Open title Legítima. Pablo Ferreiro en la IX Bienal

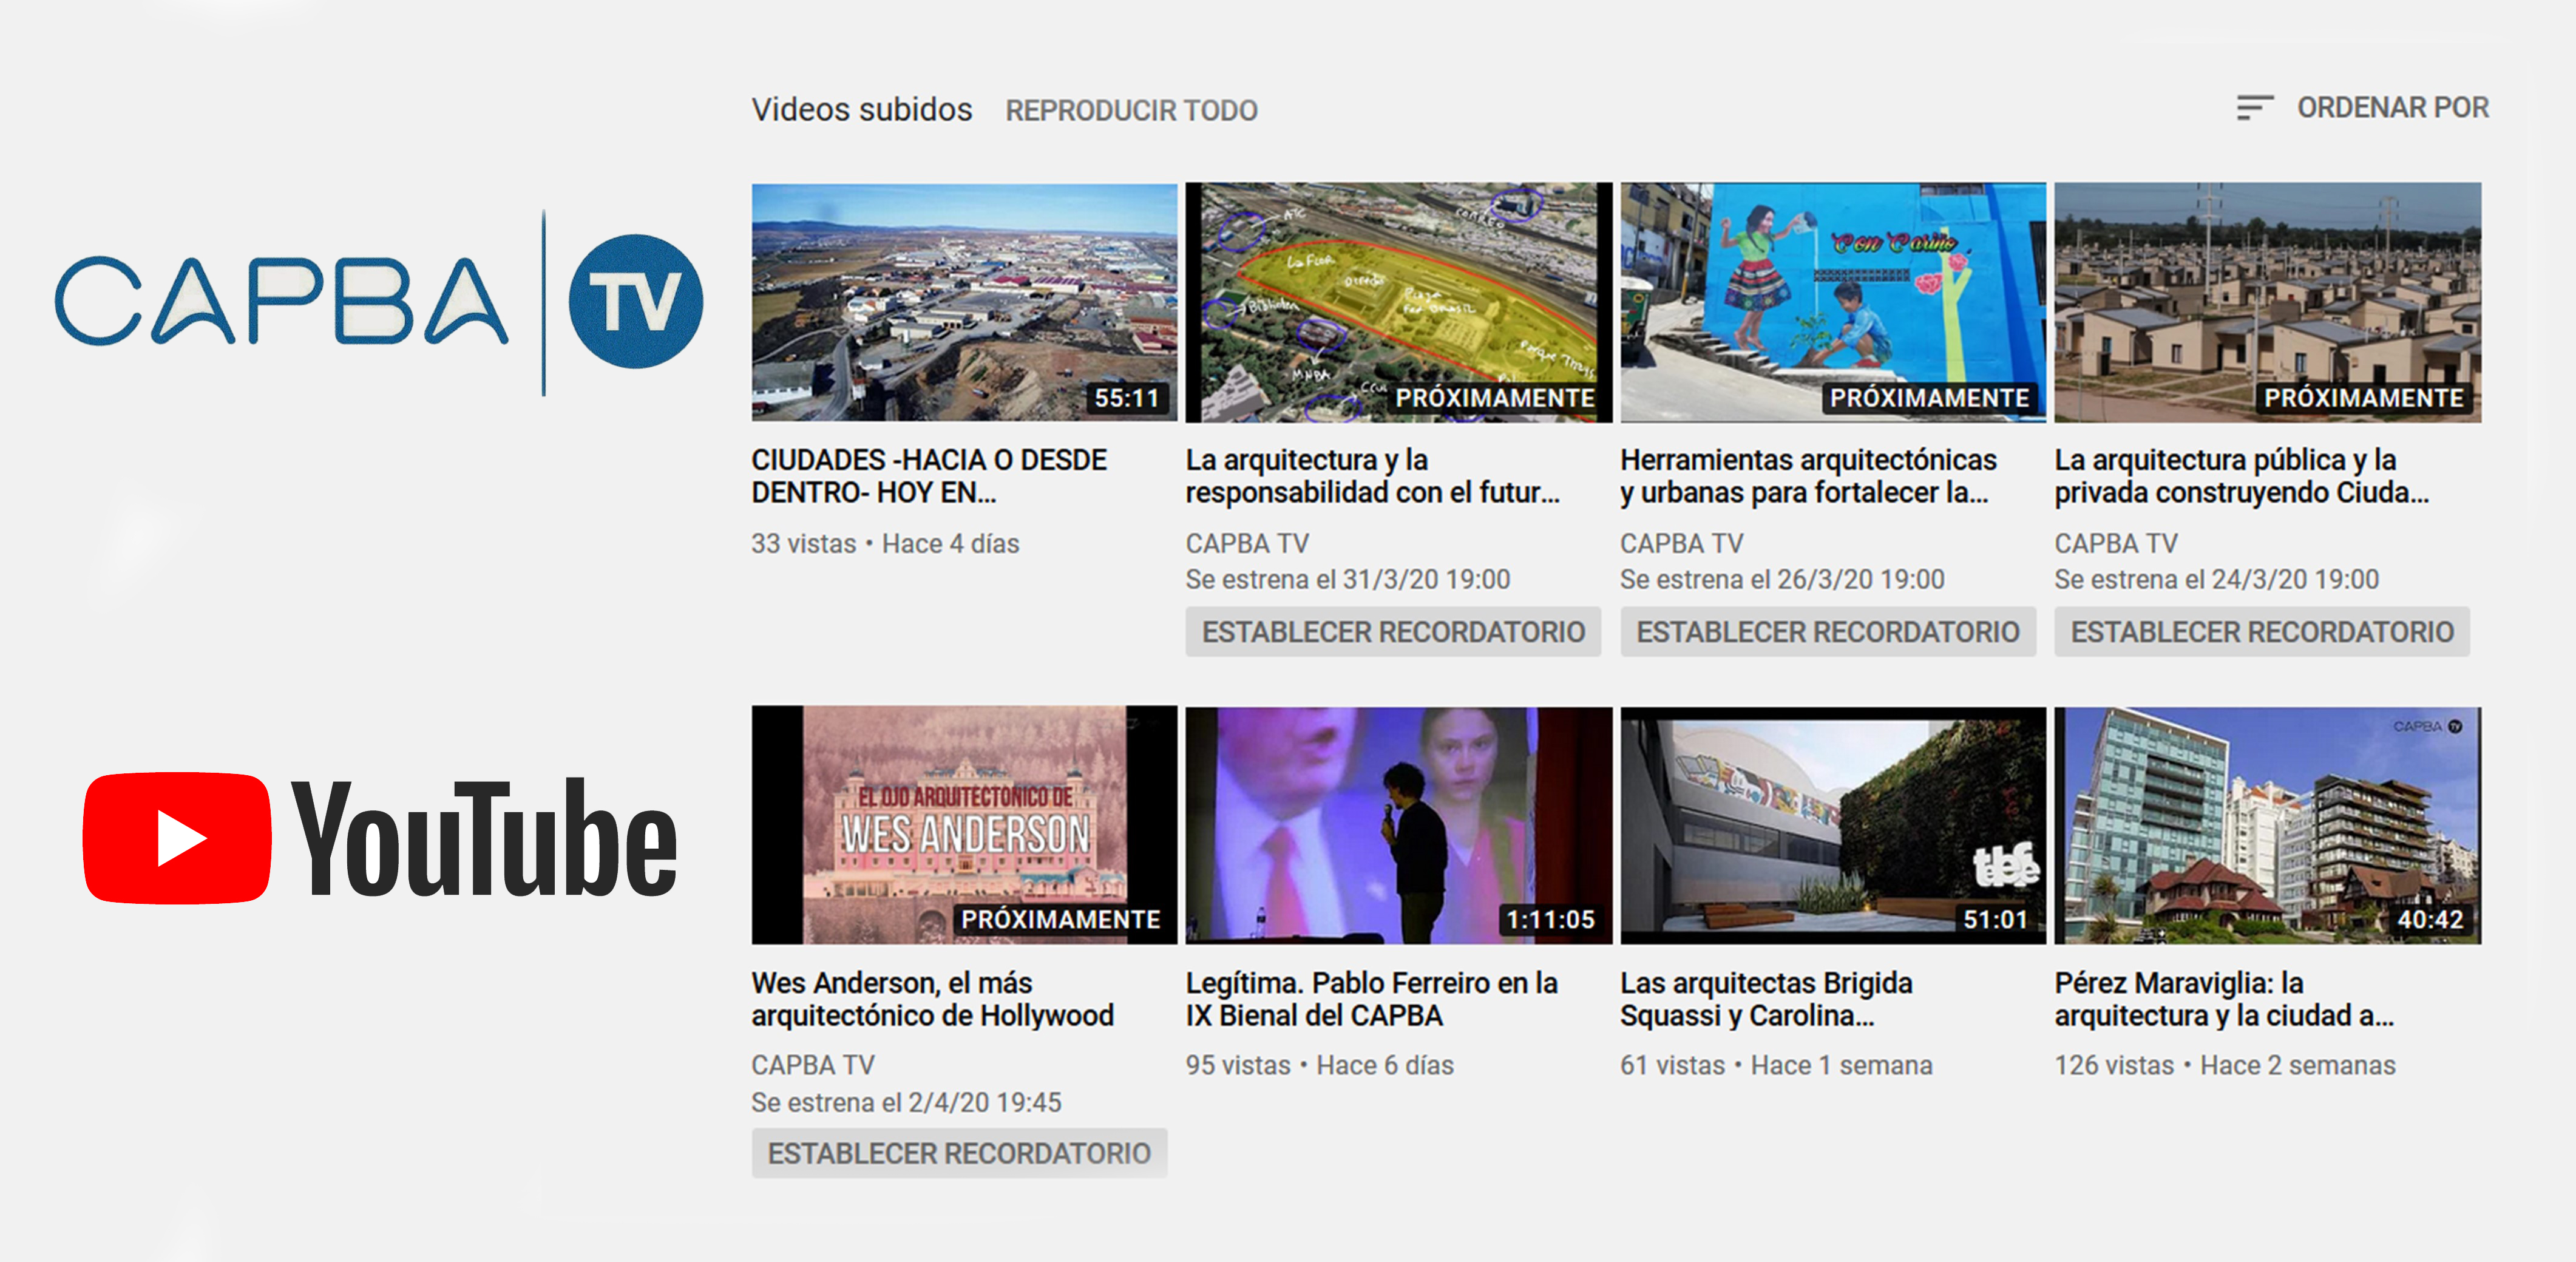1371,999
